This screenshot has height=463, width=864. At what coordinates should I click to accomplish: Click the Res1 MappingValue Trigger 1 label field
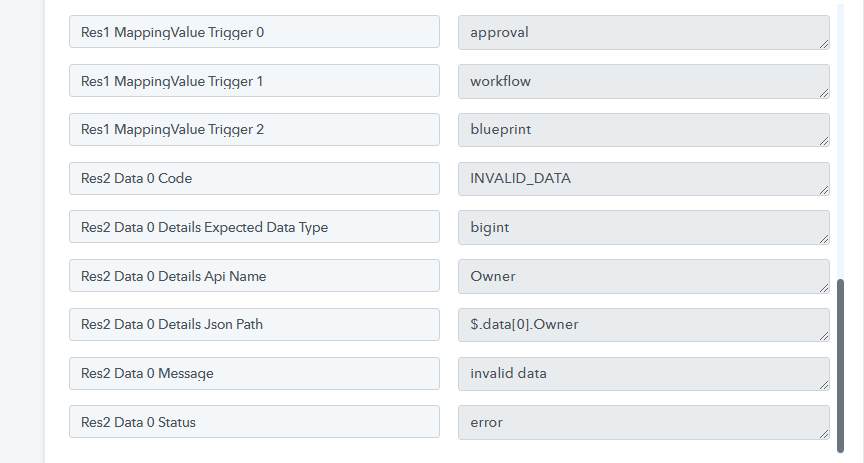click(254, 80)
